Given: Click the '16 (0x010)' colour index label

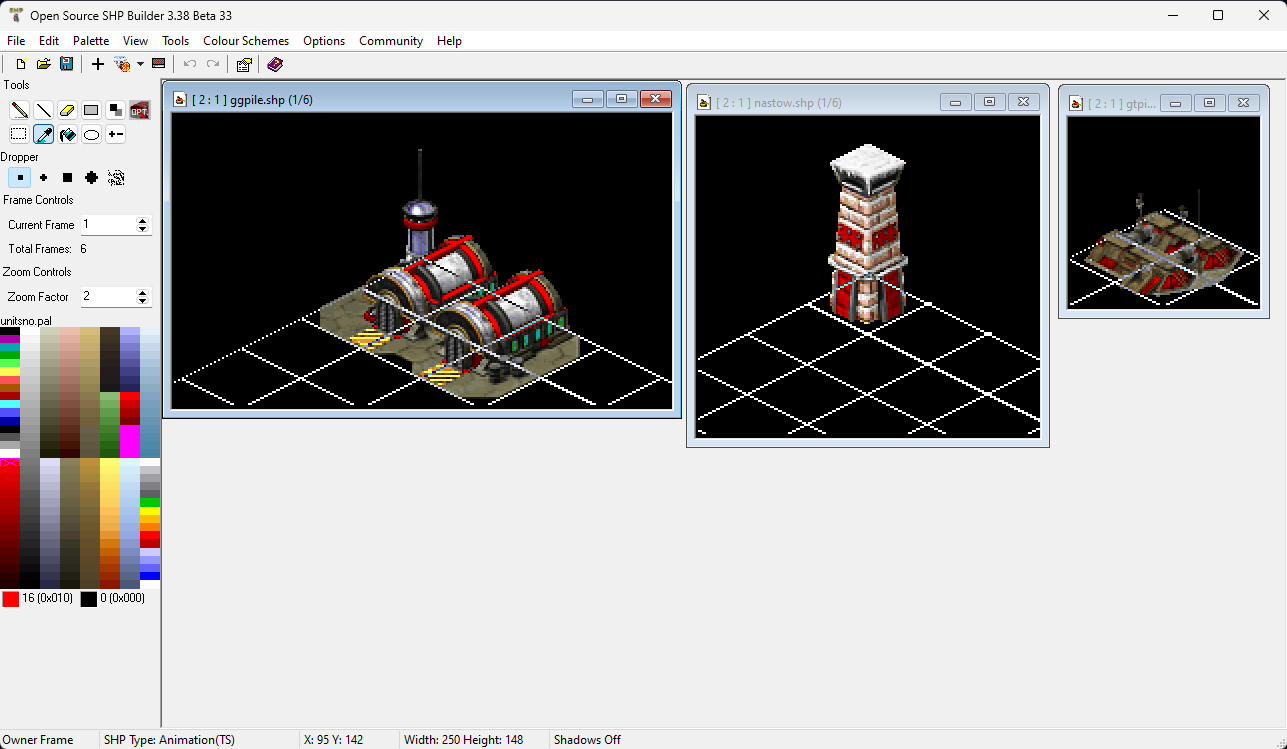Looking at the screenshot, I should point(47,598).
